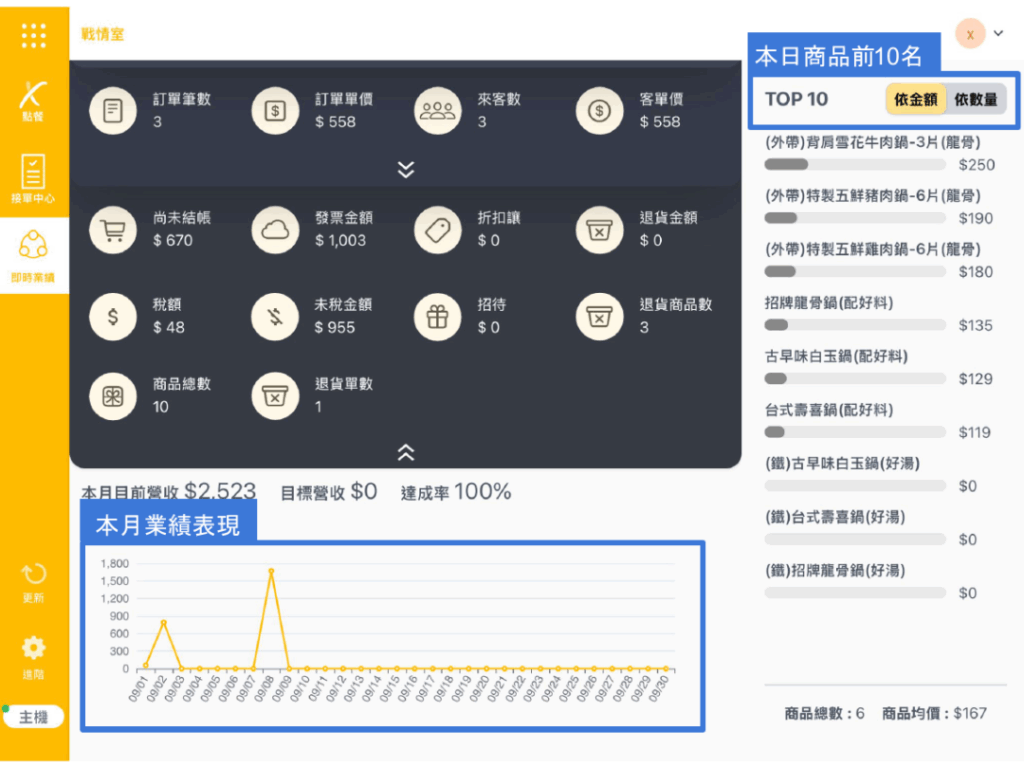Click the user avatar X button
1024x768 pixels.
970,34
